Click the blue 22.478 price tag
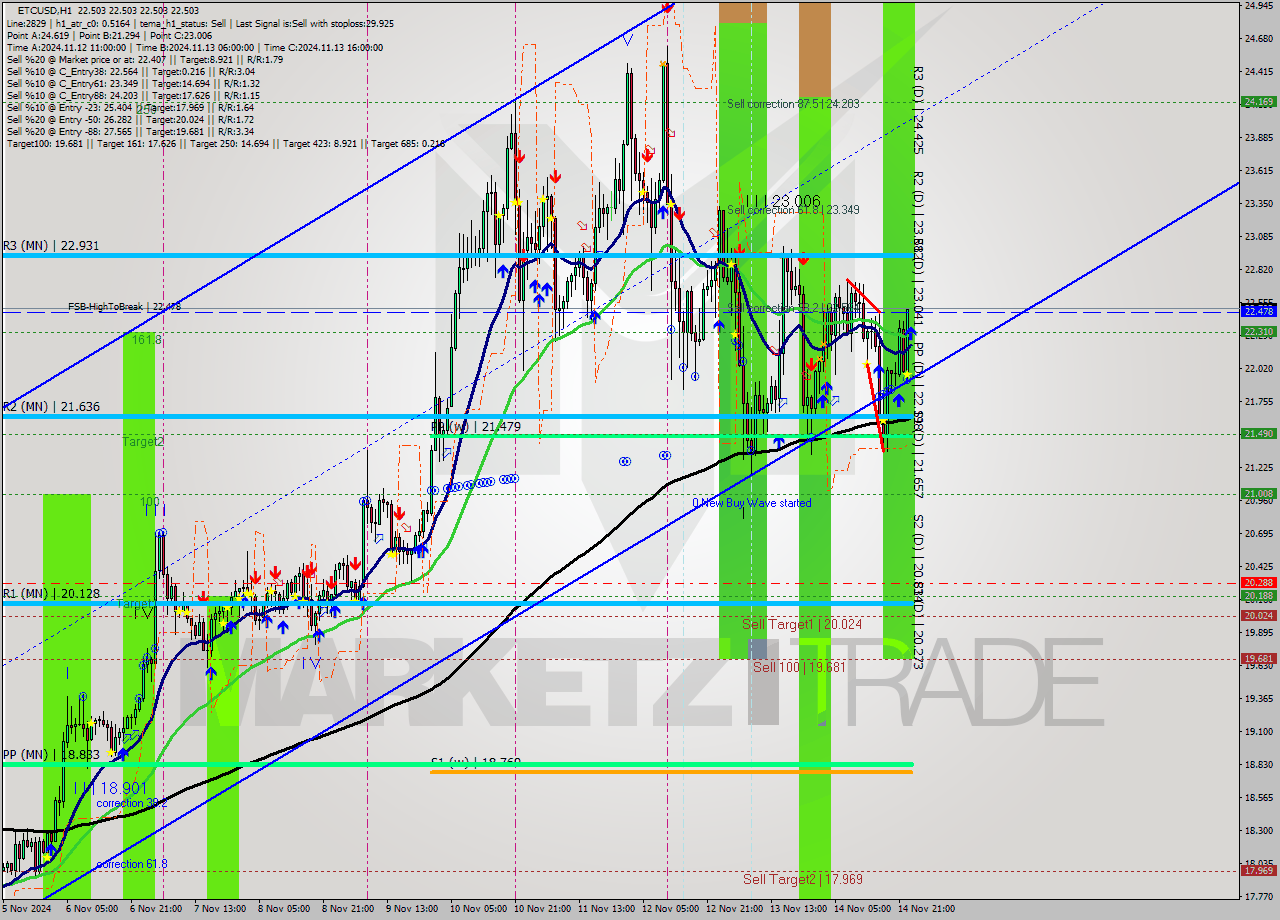1280x920 pixels. coord(1258,311)
